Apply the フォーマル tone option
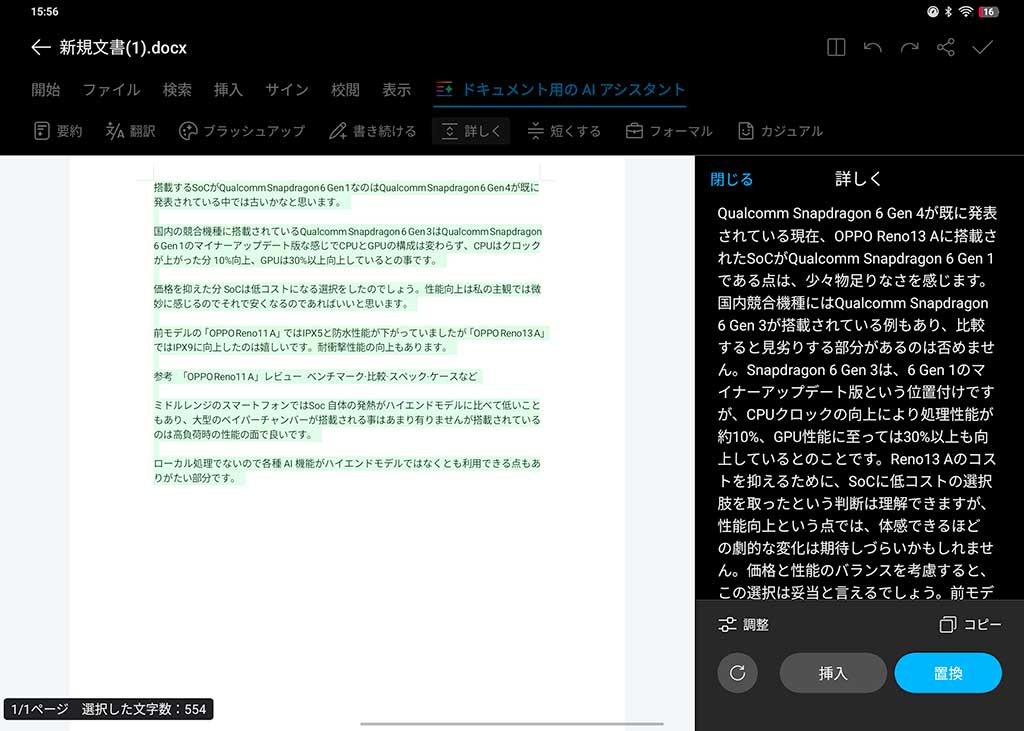This screenshot has width=1024, height=731. [x=669, y=131]
